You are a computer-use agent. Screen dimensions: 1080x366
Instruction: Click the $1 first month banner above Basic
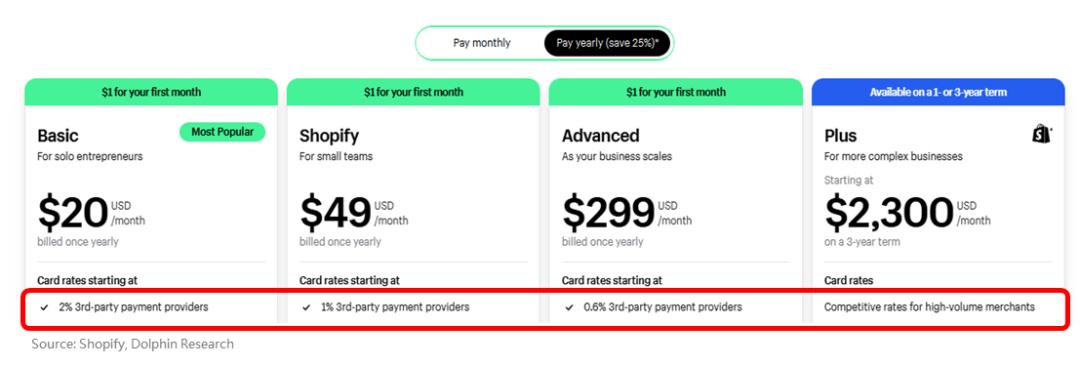[152, 92]
